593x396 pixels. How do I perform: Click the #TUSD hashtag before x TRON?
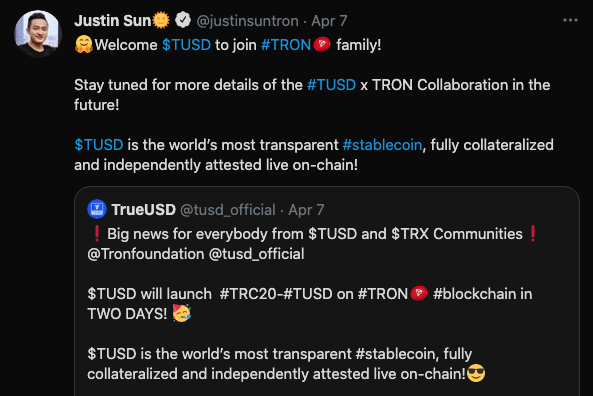coord(331,85)
